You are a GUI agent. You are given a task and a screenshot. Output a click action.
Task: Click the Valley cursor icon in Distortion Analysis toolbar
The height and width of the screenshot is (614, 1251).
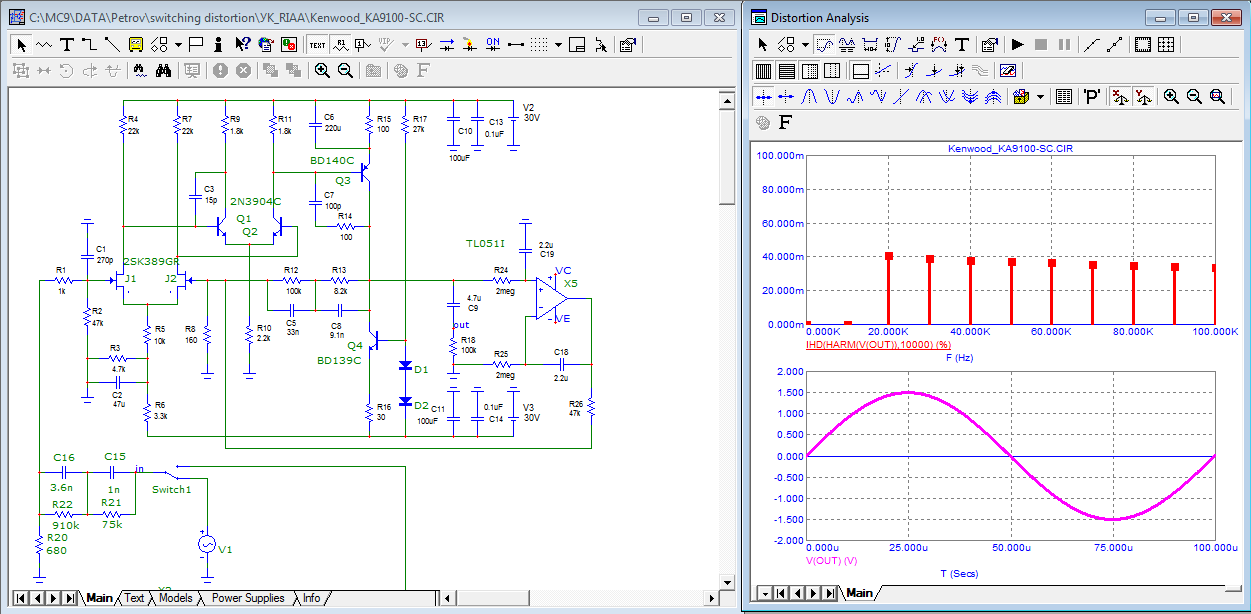coord(831,97)
